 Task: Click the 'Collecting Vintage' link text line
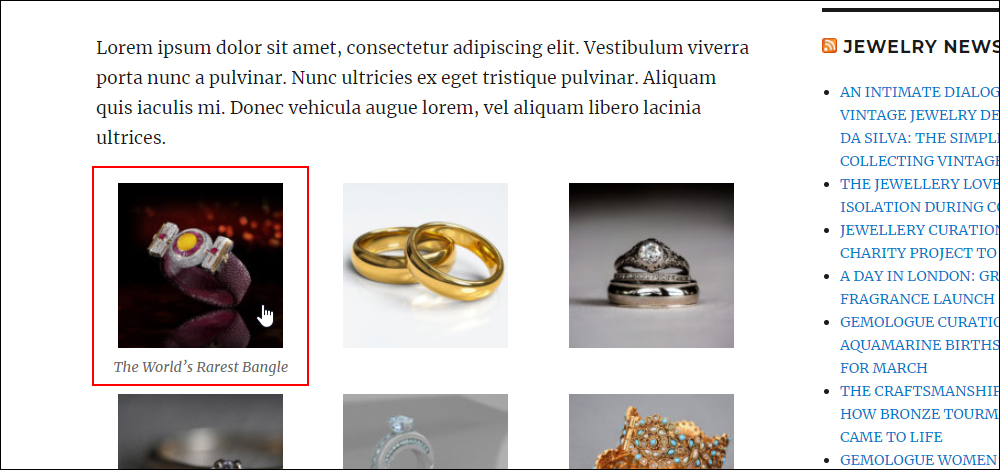pos(920,161)
